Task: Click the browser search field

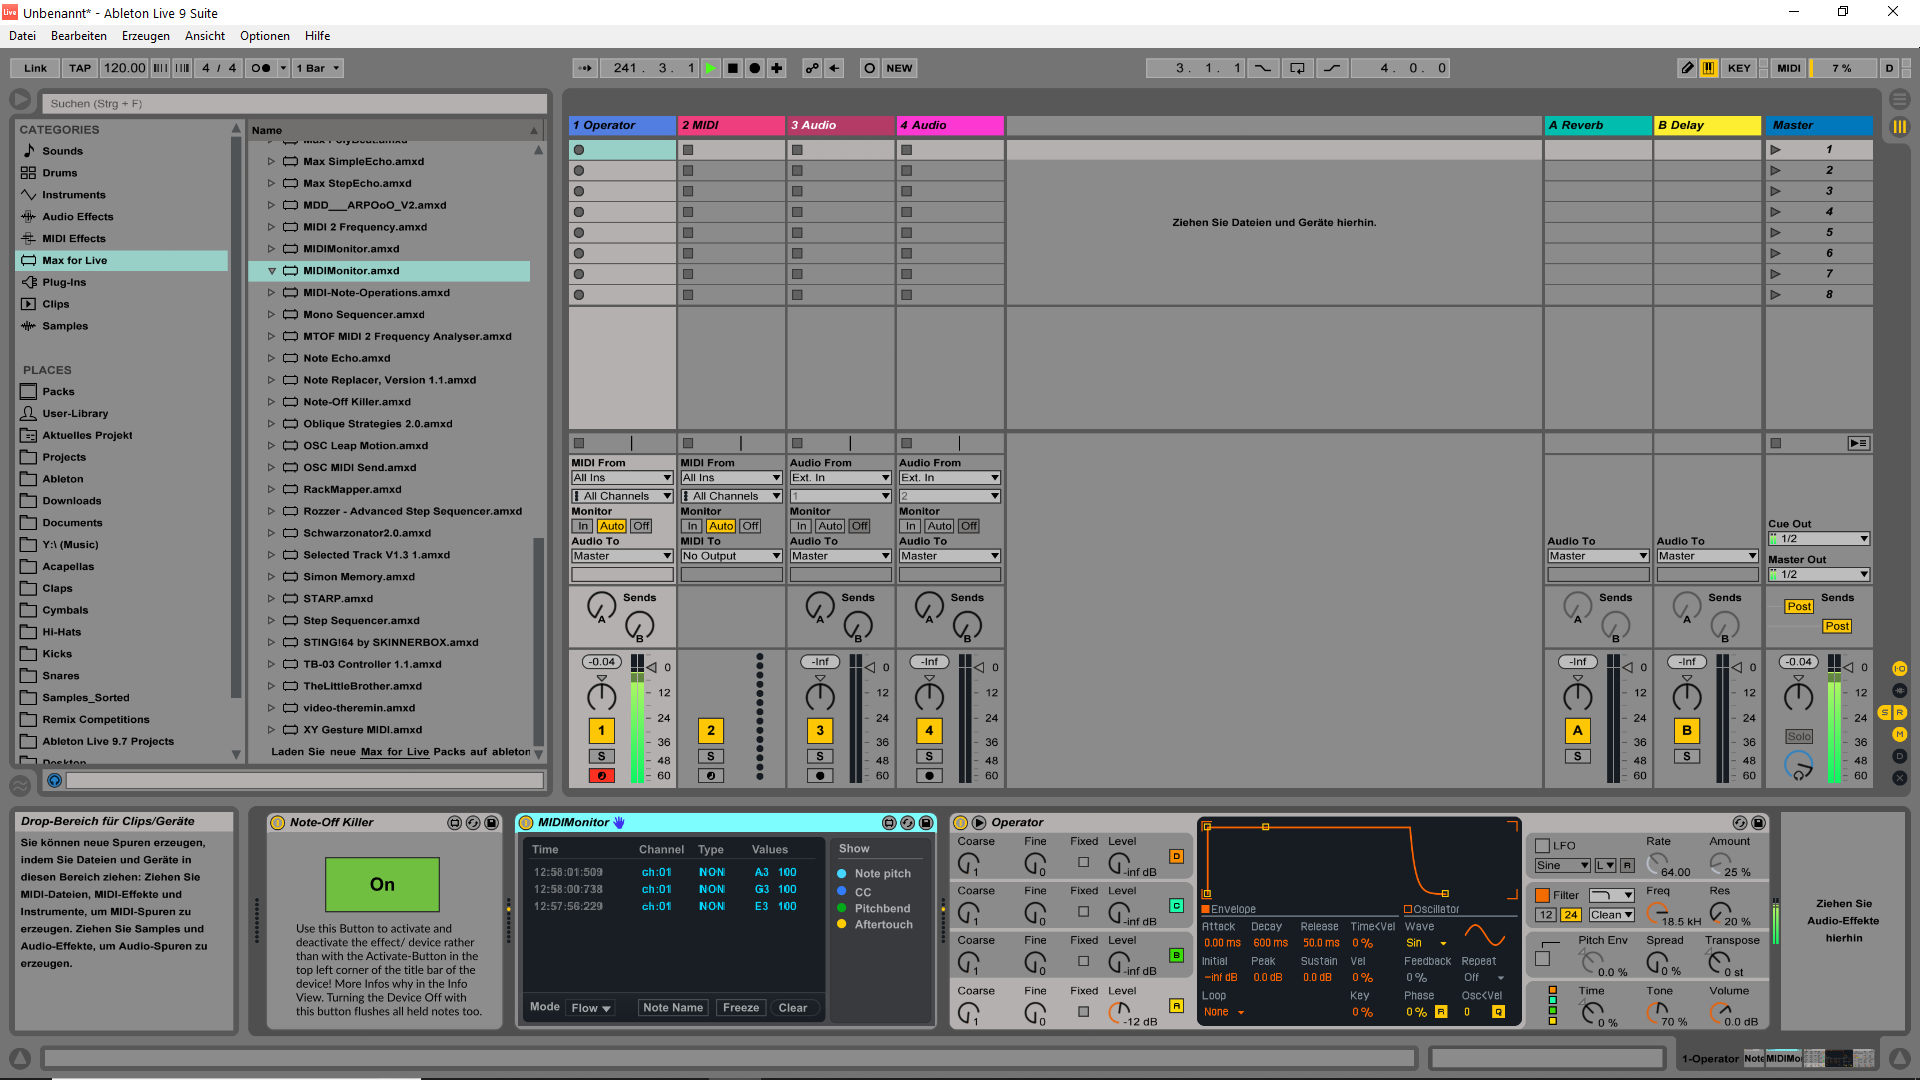Action: pos(295,103)
